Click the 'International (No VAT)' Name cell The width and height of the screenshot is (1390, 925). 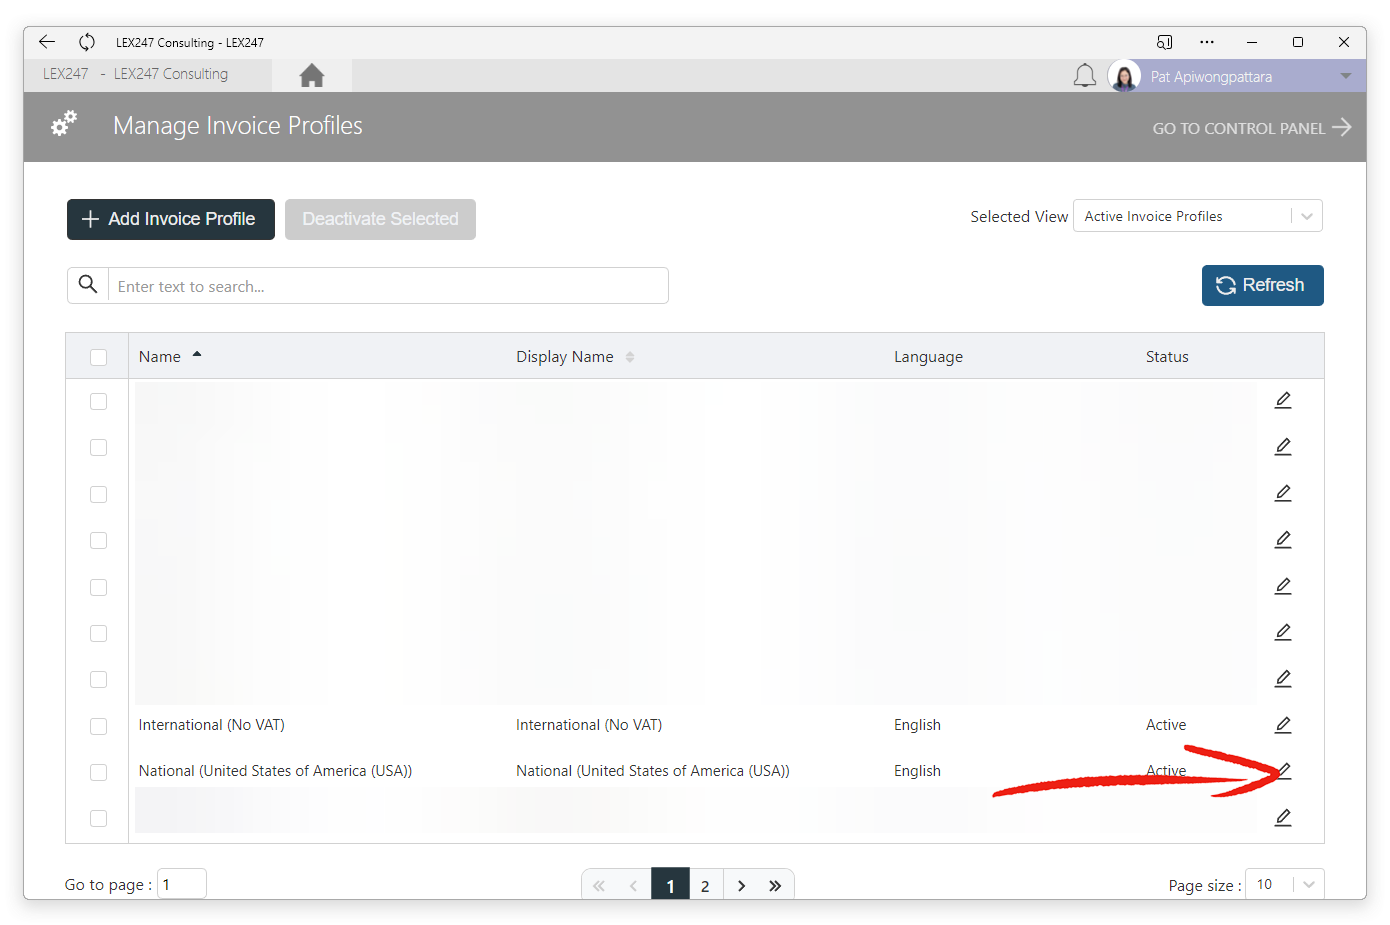(x=212, y=725)
